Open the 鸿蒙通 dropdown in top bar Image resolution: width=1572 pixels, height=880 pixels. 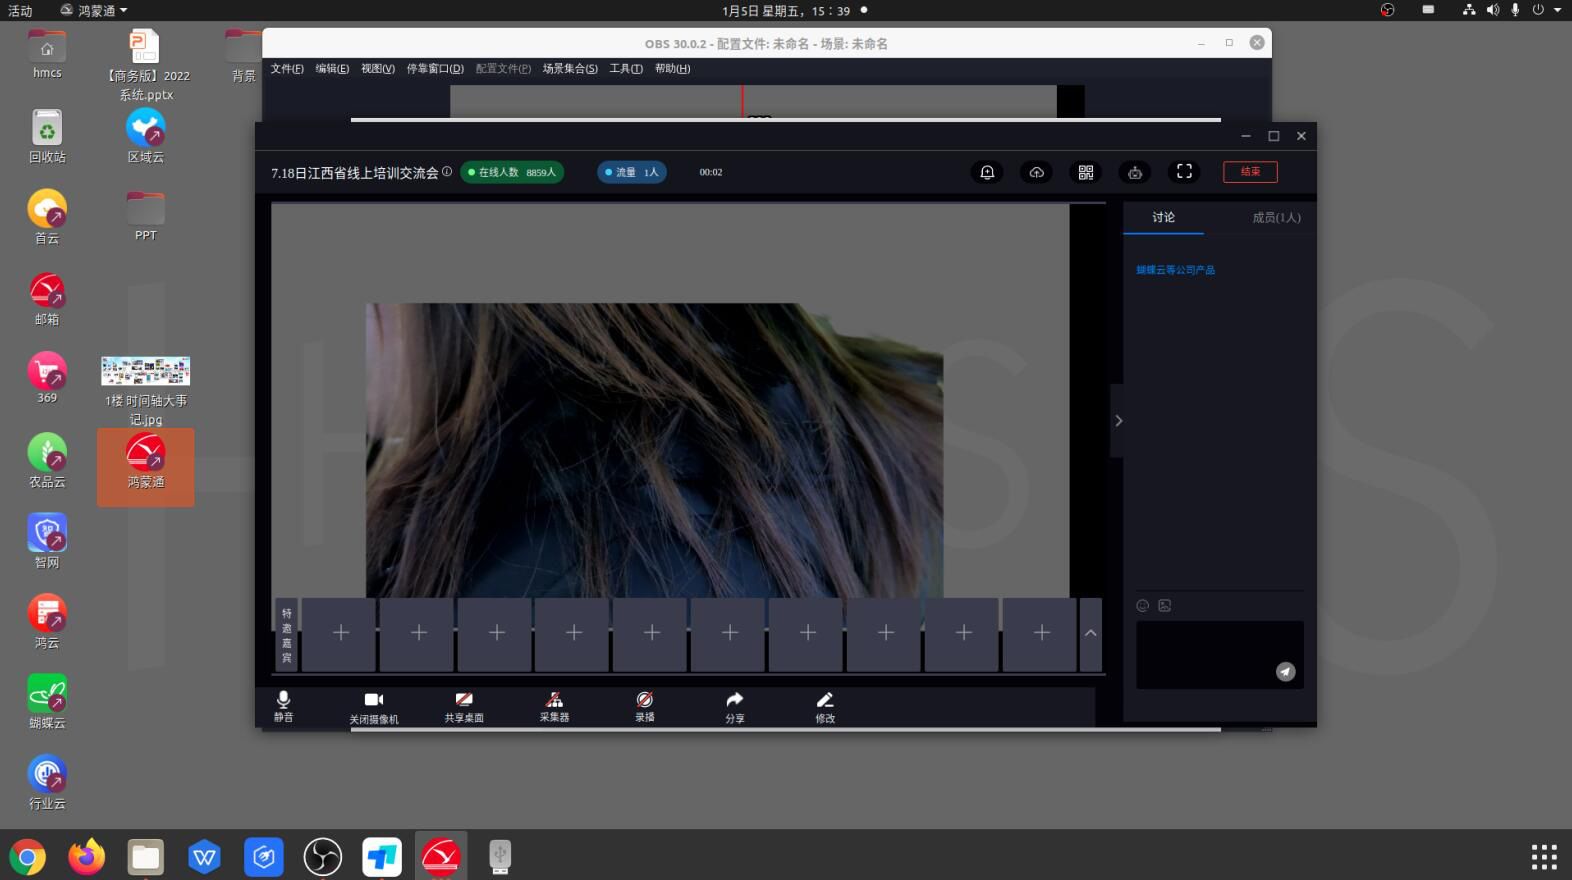95,10
